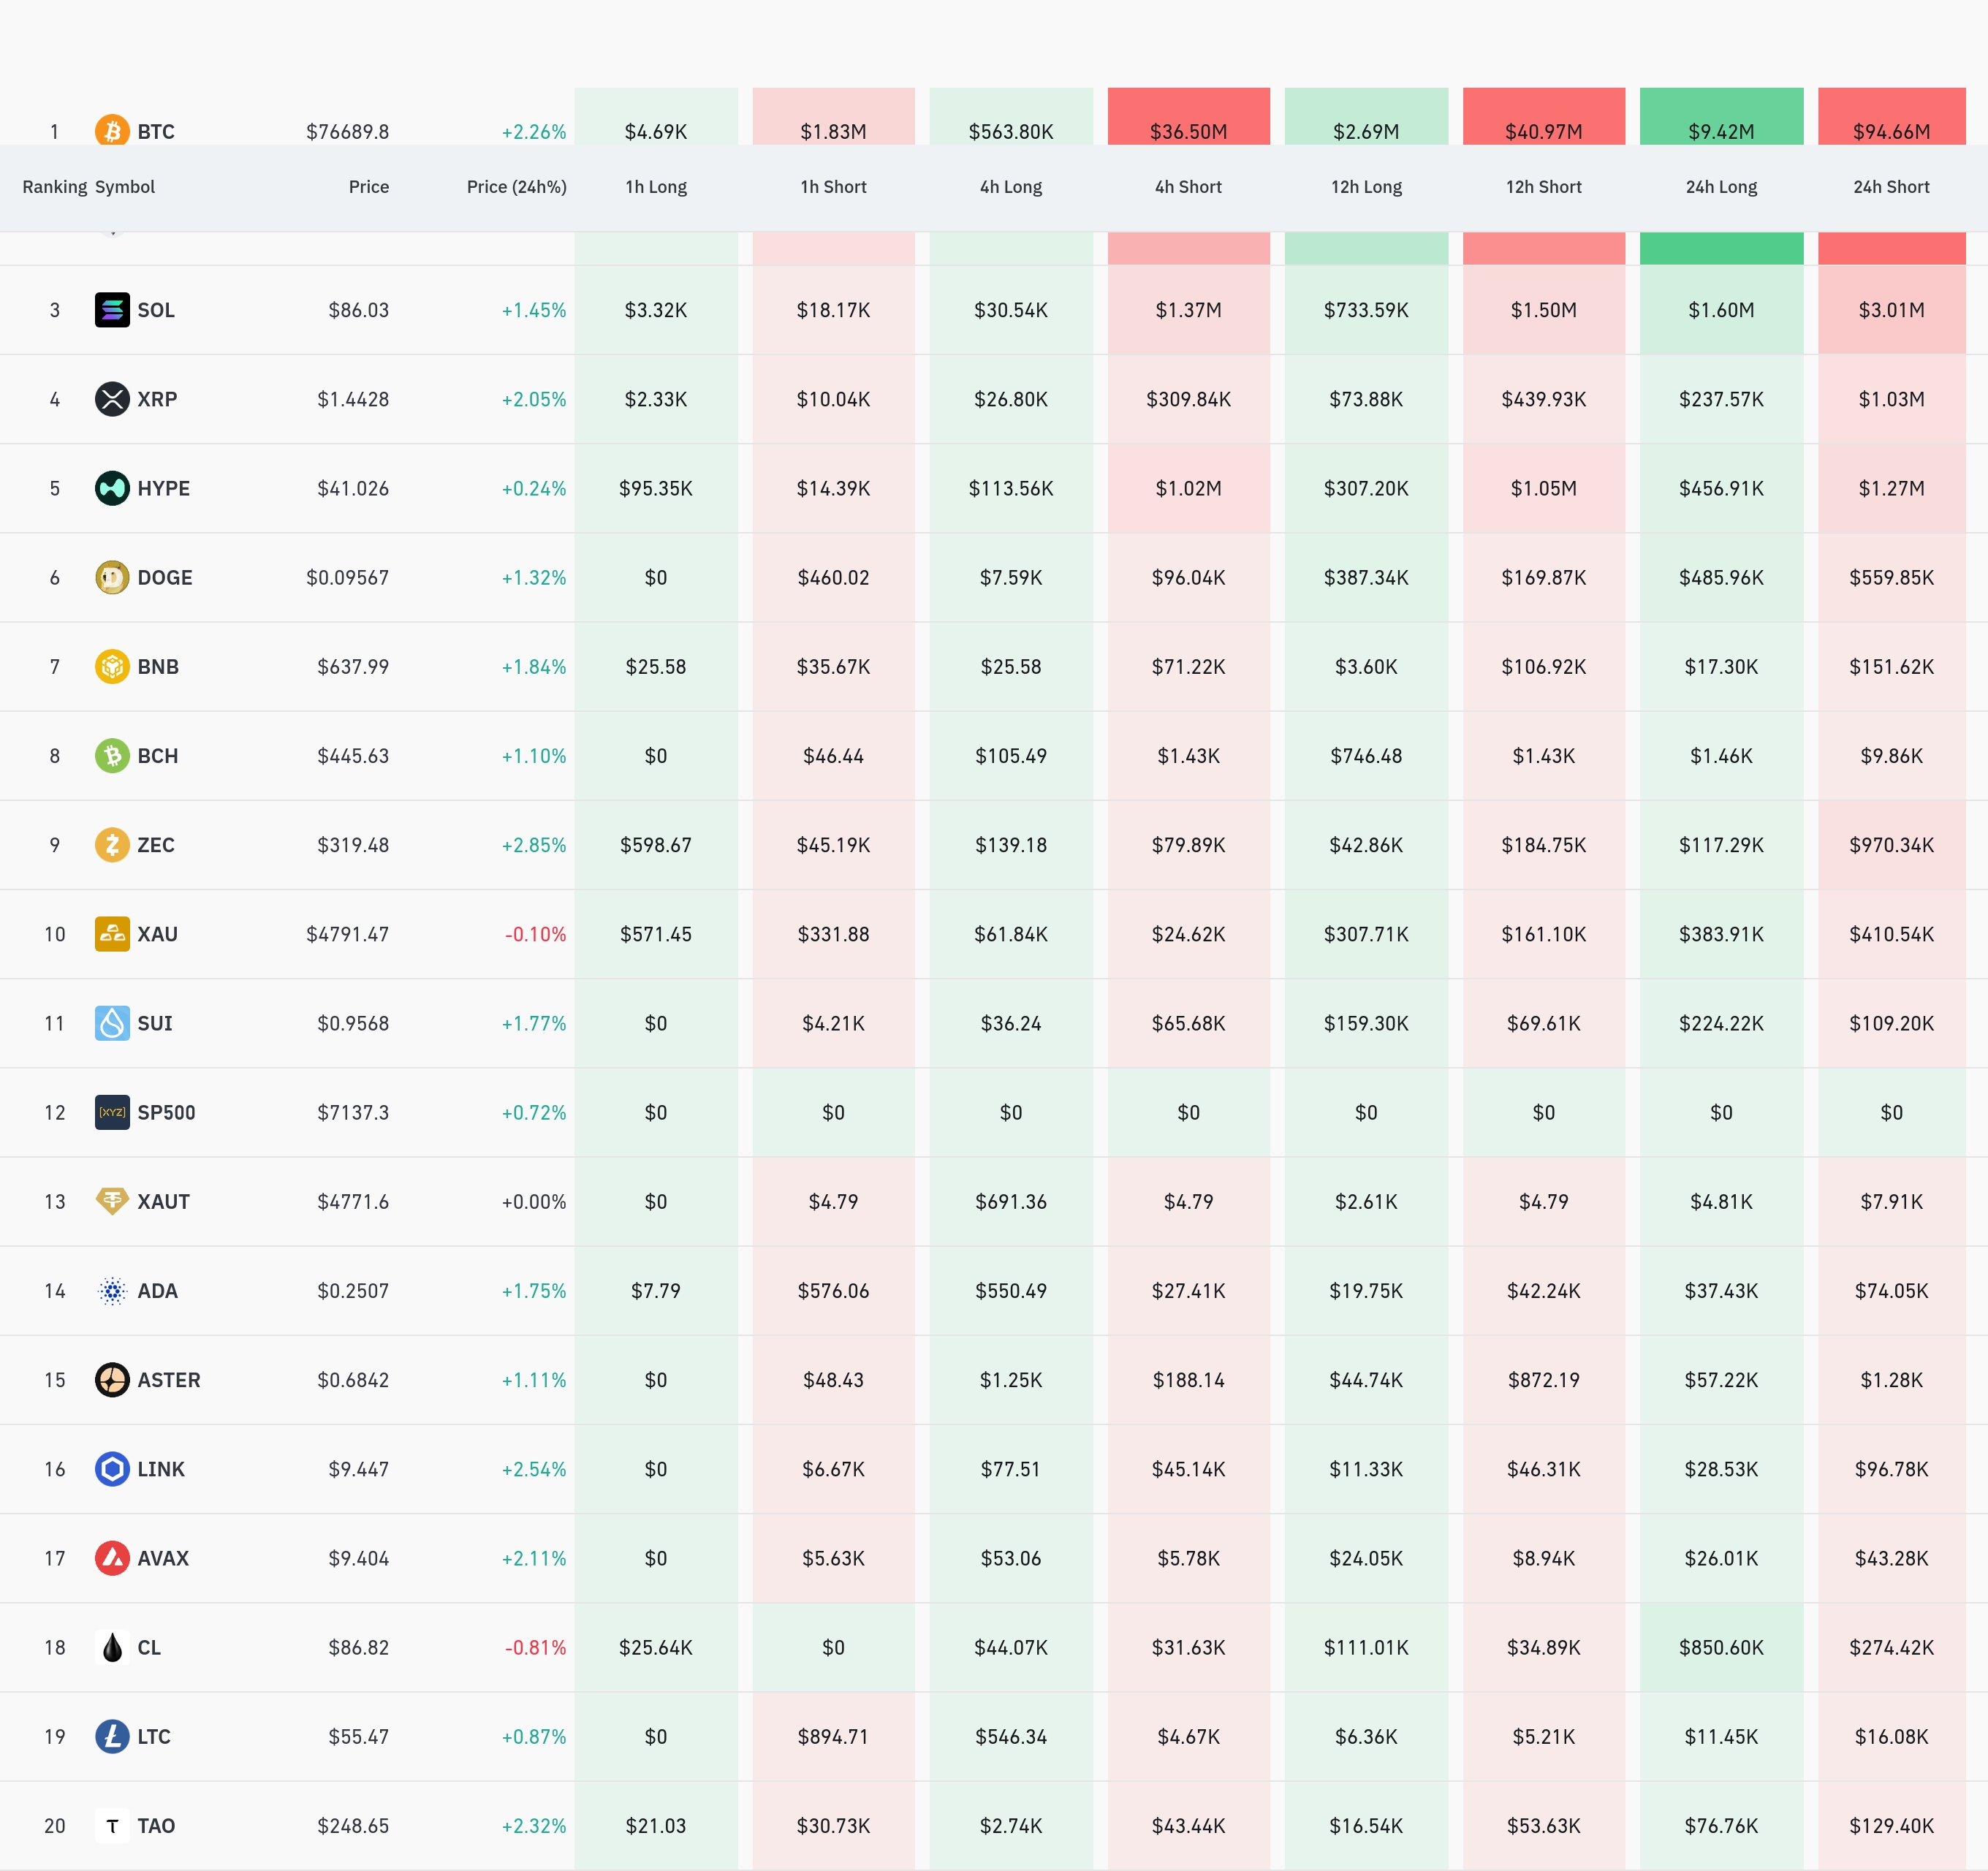Open the ASTER symbol link

(168, 1380)
